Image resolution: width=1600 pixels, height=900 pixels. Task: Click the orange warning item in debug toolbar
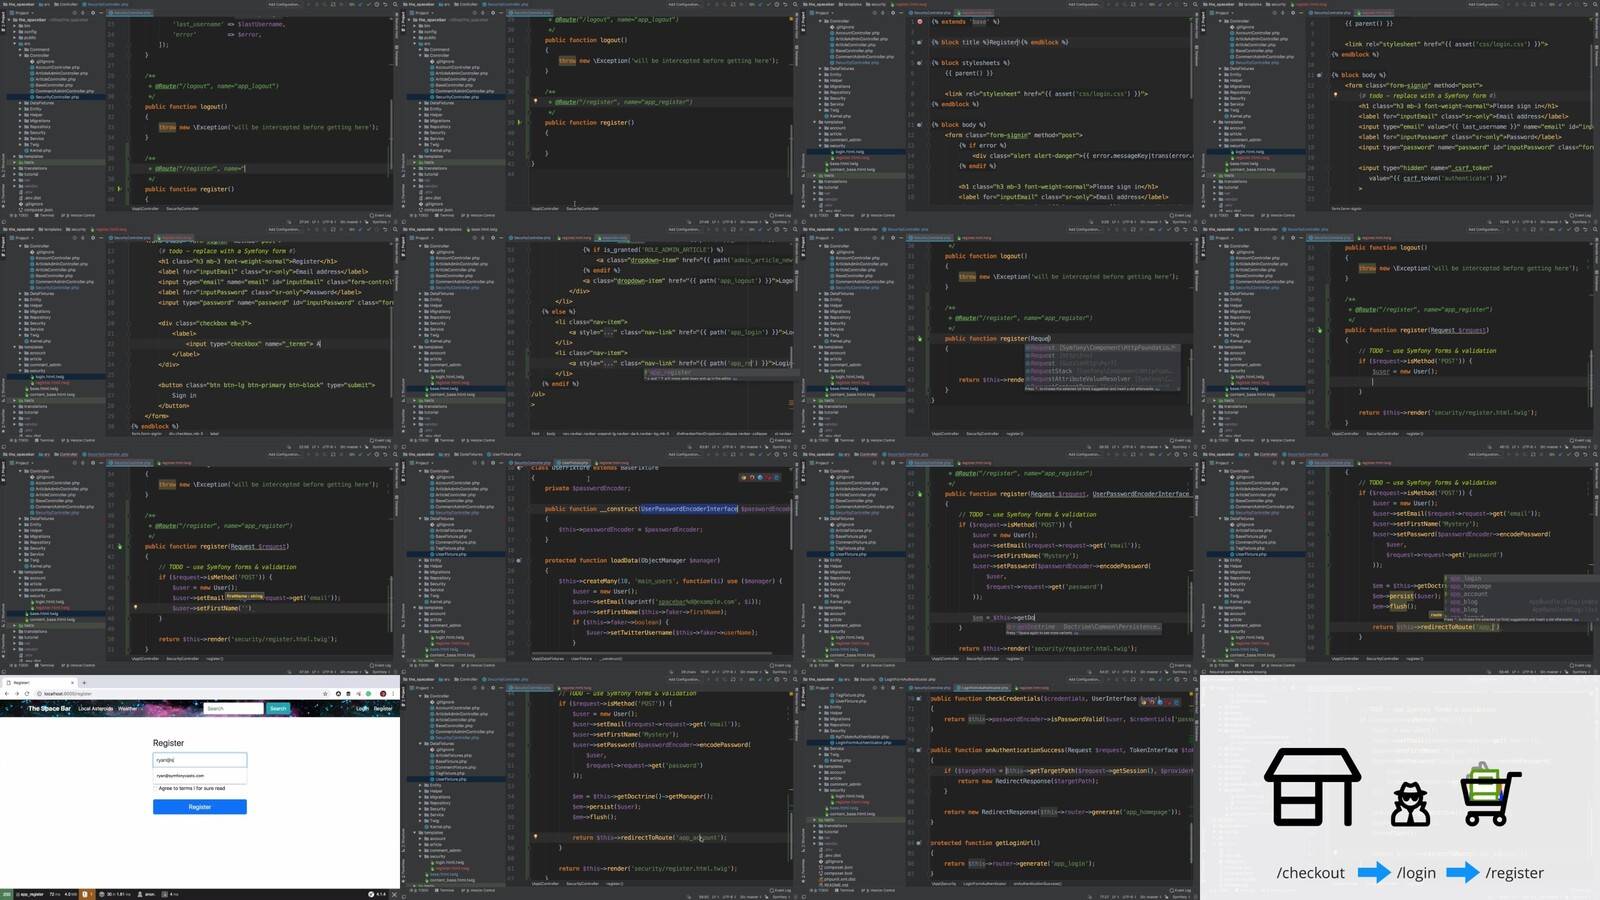(x=85, y=894)
